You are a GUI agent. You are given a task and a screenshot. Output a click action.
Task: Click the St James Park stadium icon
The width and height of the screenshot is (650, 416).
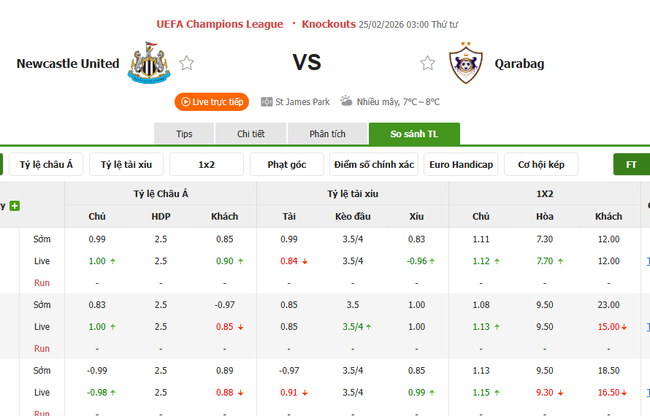[x=266, y=101]
